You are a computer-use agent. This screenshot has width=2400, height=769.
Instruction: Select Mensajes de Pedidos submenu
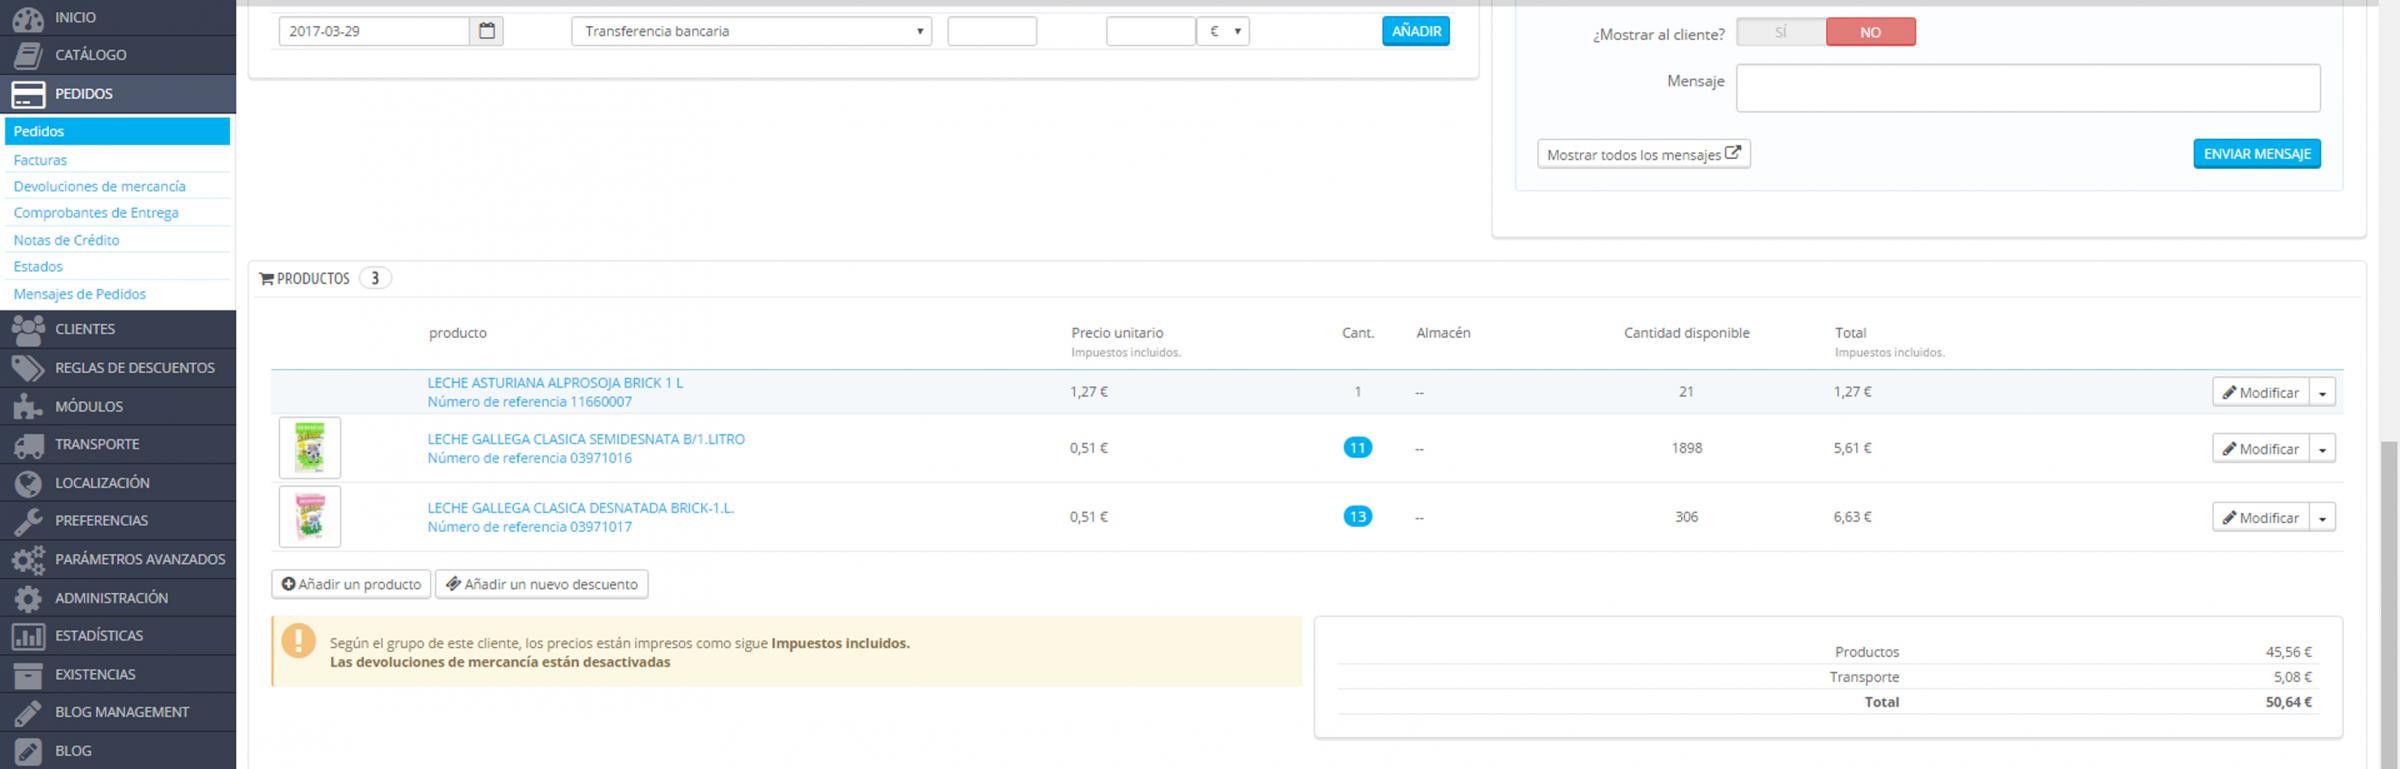79,294
